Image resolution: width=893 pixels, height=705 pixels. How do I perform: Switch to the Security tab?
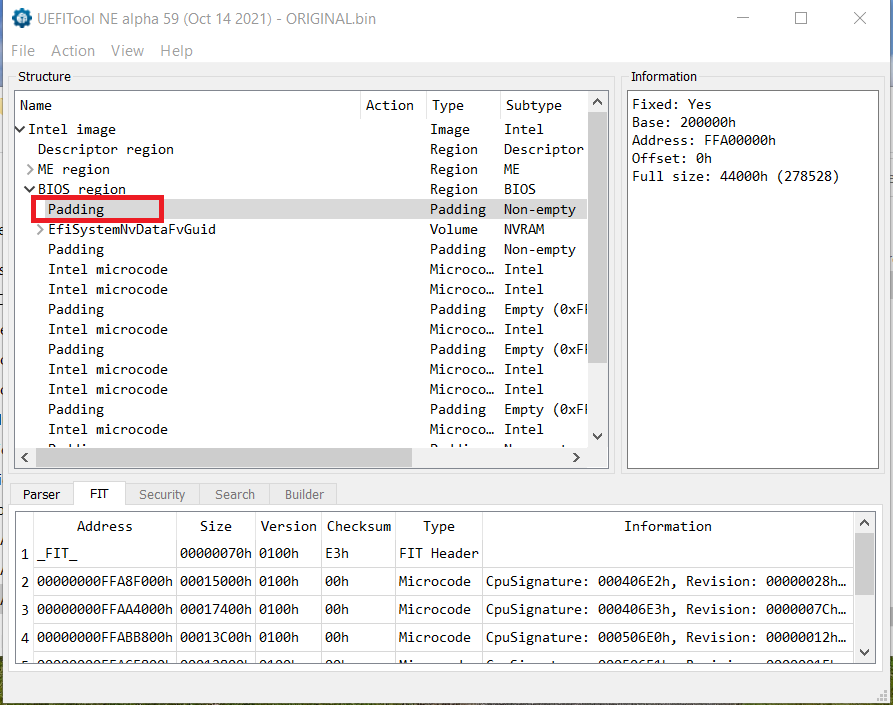(x=162, y=494)
